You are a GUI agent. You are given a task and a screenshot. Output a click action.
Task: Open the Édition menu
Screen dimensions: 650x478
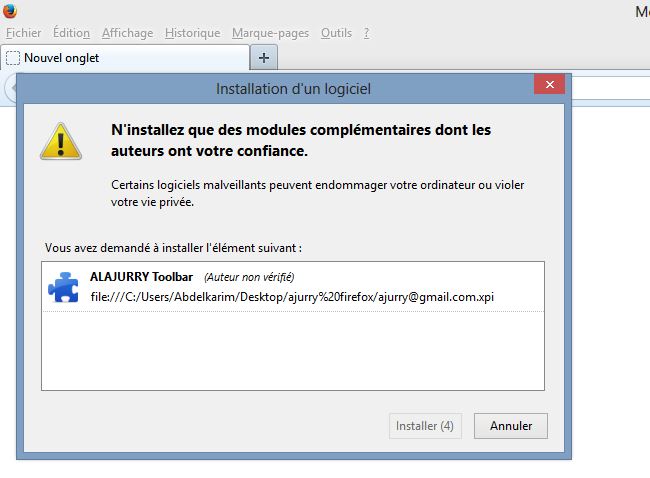pyautogui.click(x=71, y=33)
